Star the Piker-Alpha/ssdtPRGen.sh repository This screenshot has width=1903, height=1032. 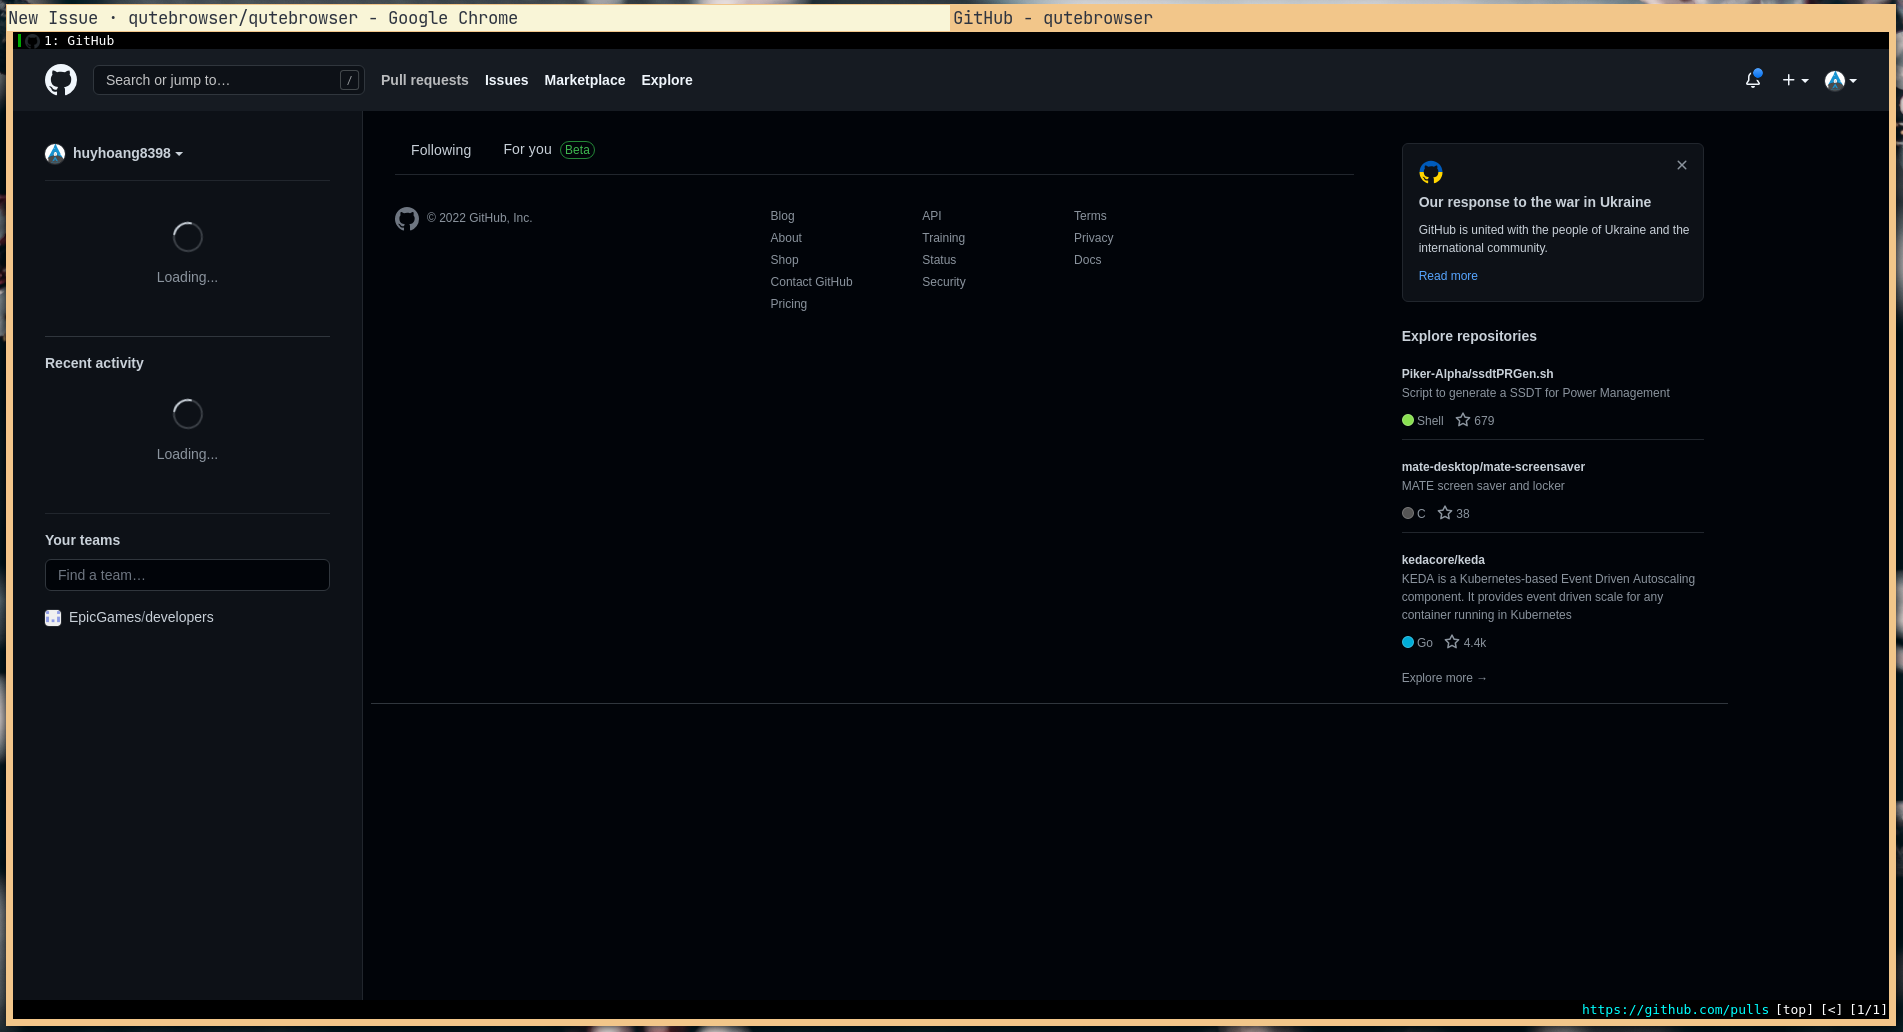pyautogui.click(x=1462, y=420)
